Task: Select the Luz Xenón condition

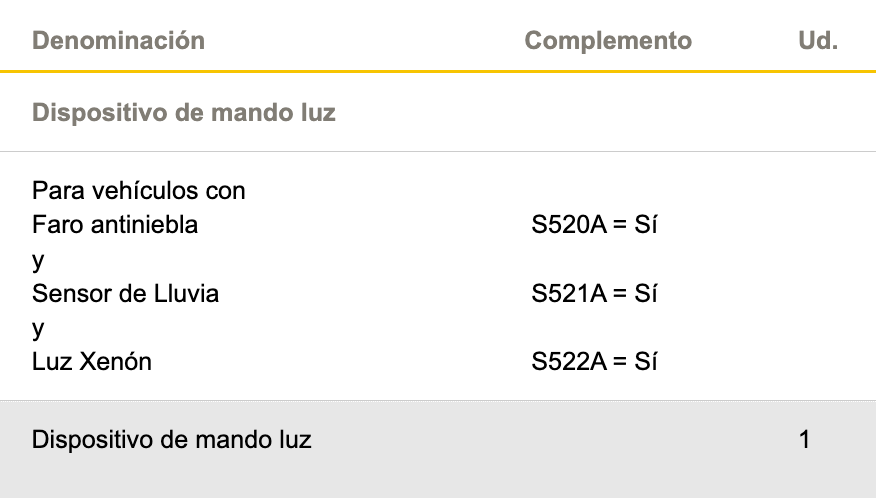Action: click(x=92, y=362)
